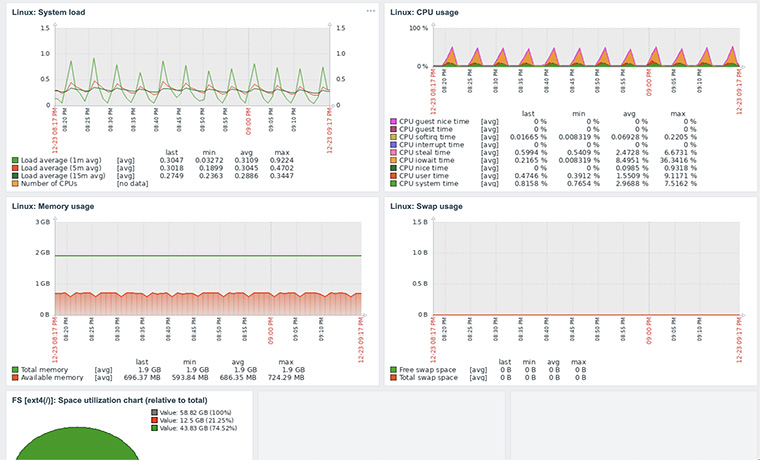760x460 pixels.
Task: Click the red Load average (5m avg) legend swatch
Action: 15,168
